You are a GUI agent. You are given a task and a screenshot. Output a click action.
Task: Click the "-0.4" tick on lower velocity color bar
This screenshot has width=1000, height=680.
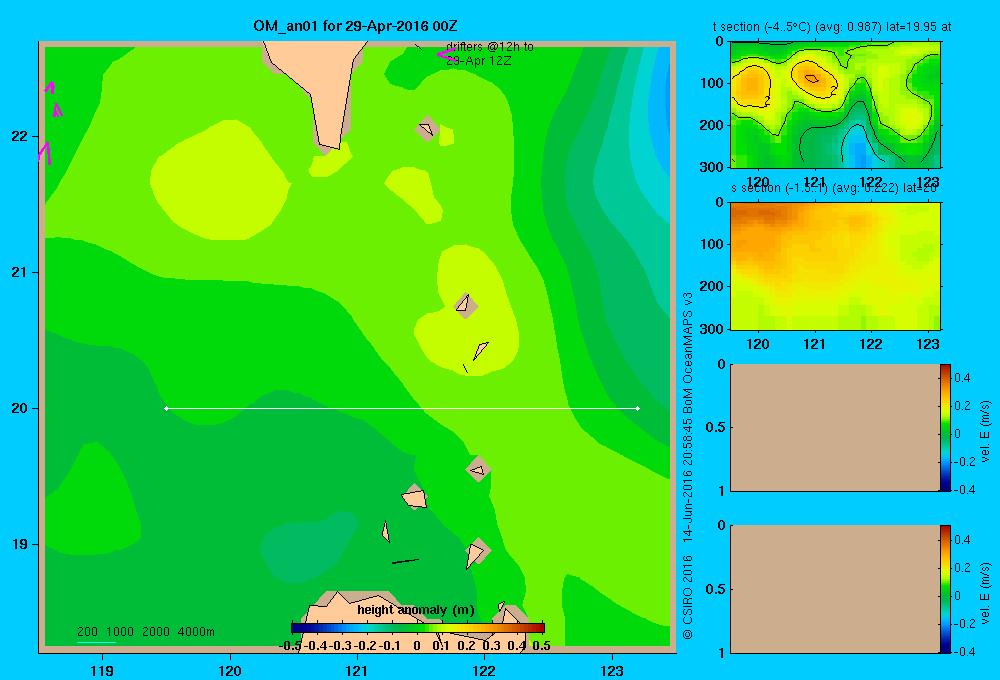(x=964, y=652)
